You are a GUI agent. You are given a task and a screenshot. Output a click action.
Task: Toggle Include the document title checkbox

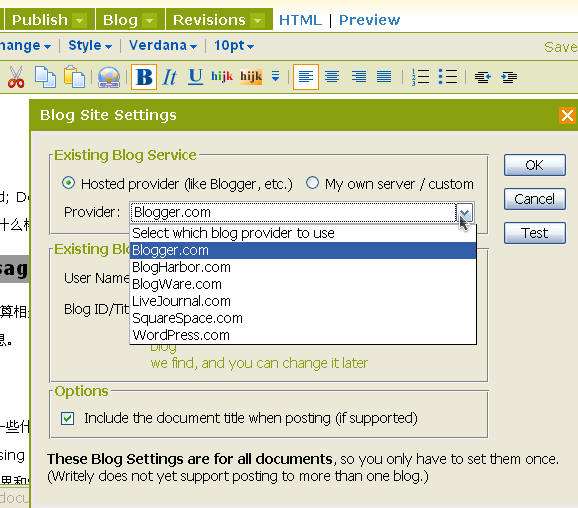67,418
